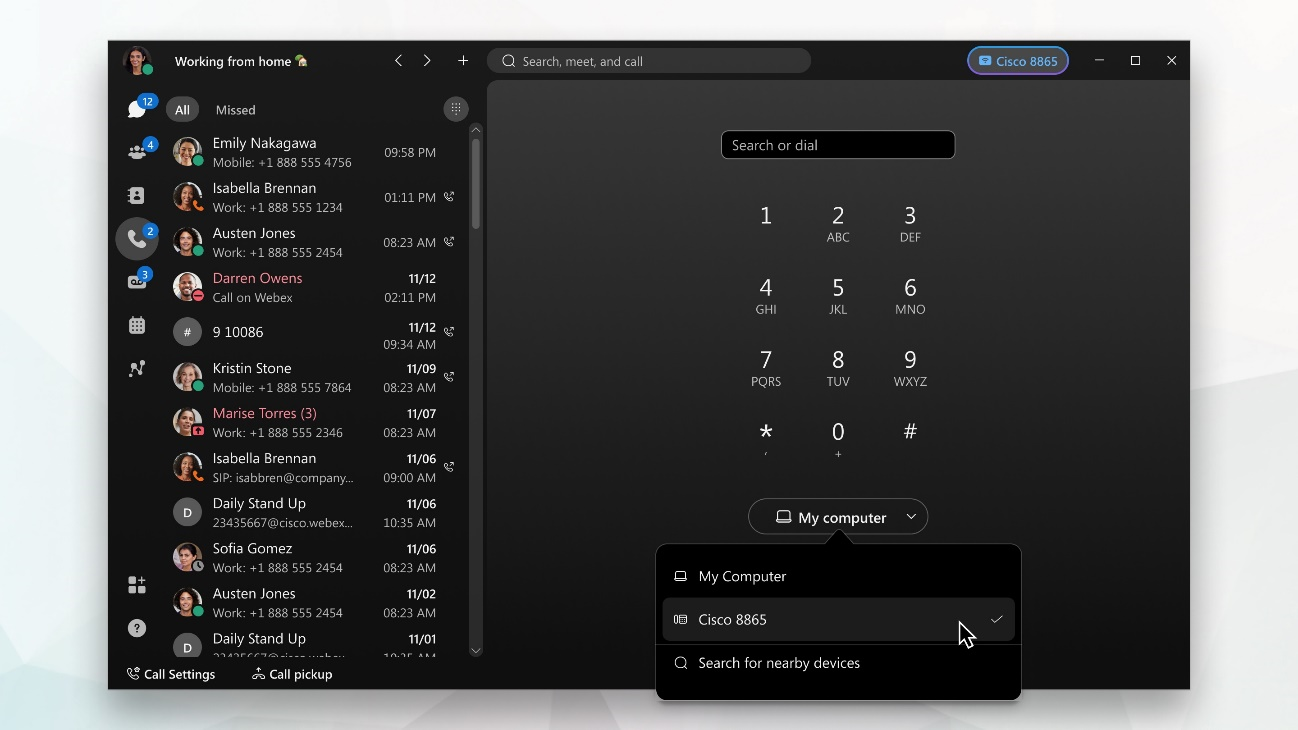
Task: Click the call icon for Austen Jones 08:23 AM
Action: click(449, 242)
